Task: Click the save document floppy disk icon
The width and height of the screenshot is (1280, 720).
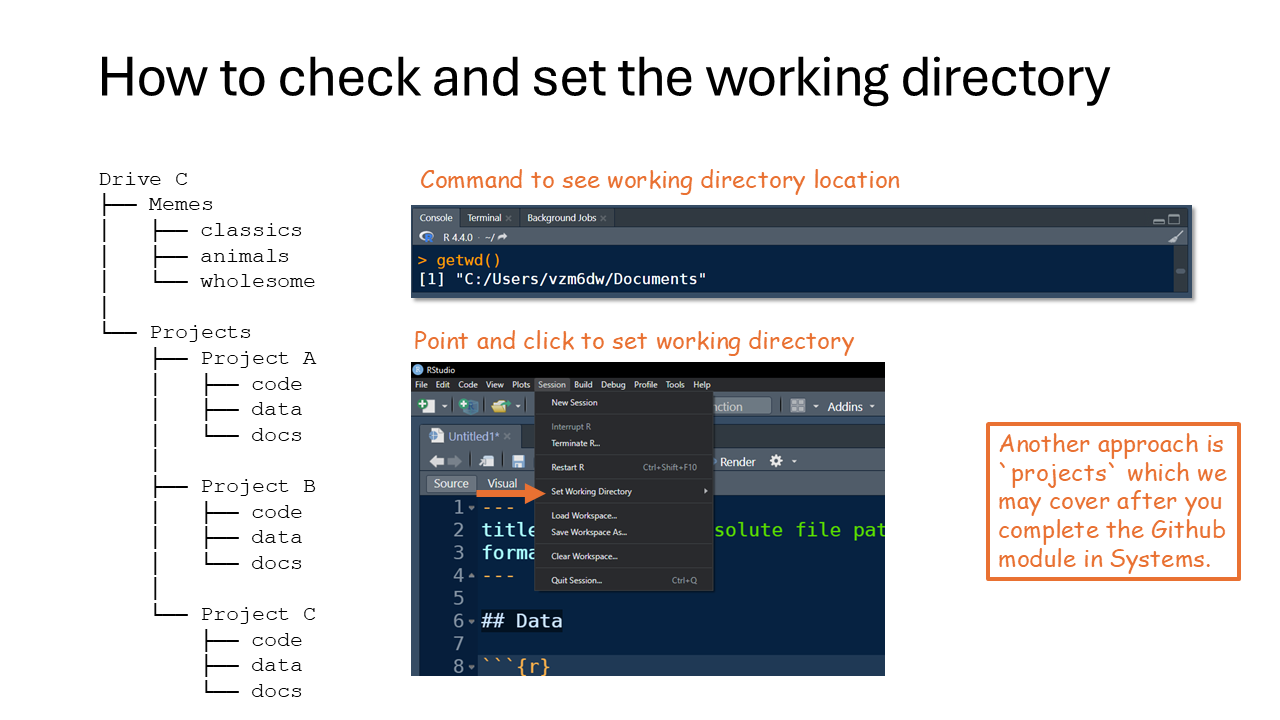Action: (518, 461)
